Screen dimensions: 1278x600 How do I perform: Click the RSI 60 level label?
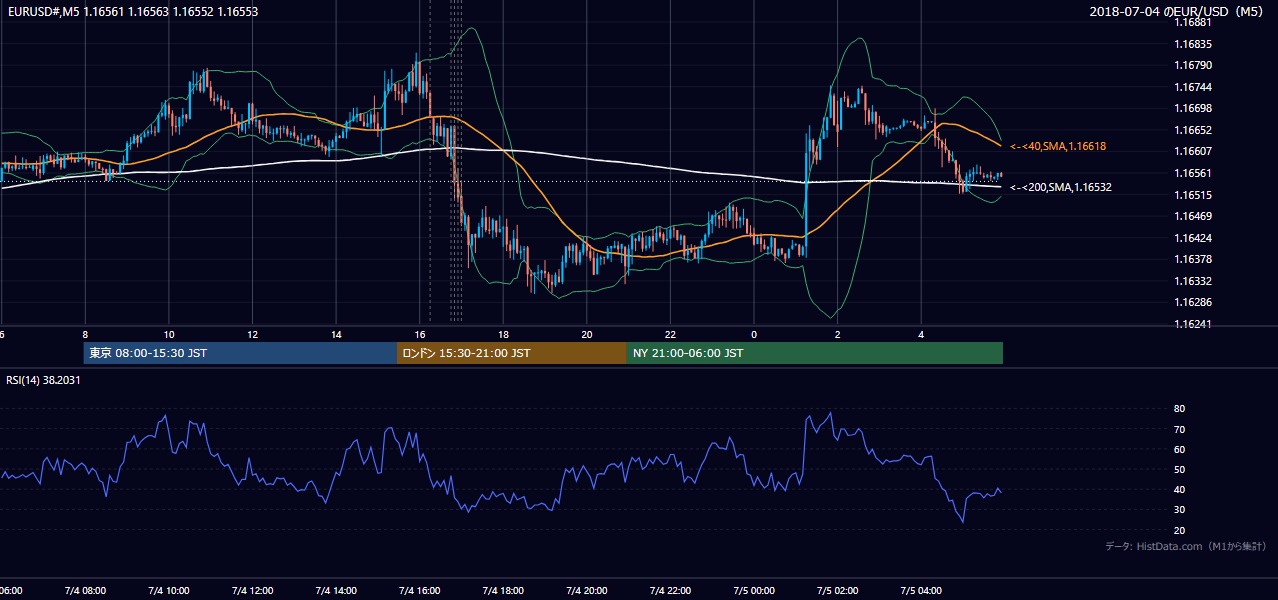click(1179, 449)
